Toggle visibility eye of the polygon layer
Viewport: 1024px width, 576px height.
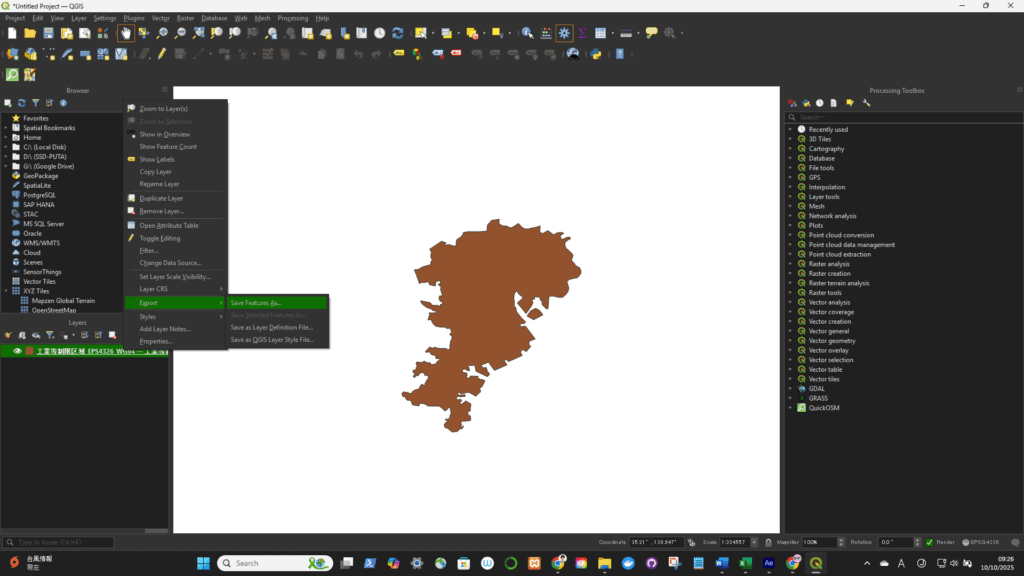point(17,351)
